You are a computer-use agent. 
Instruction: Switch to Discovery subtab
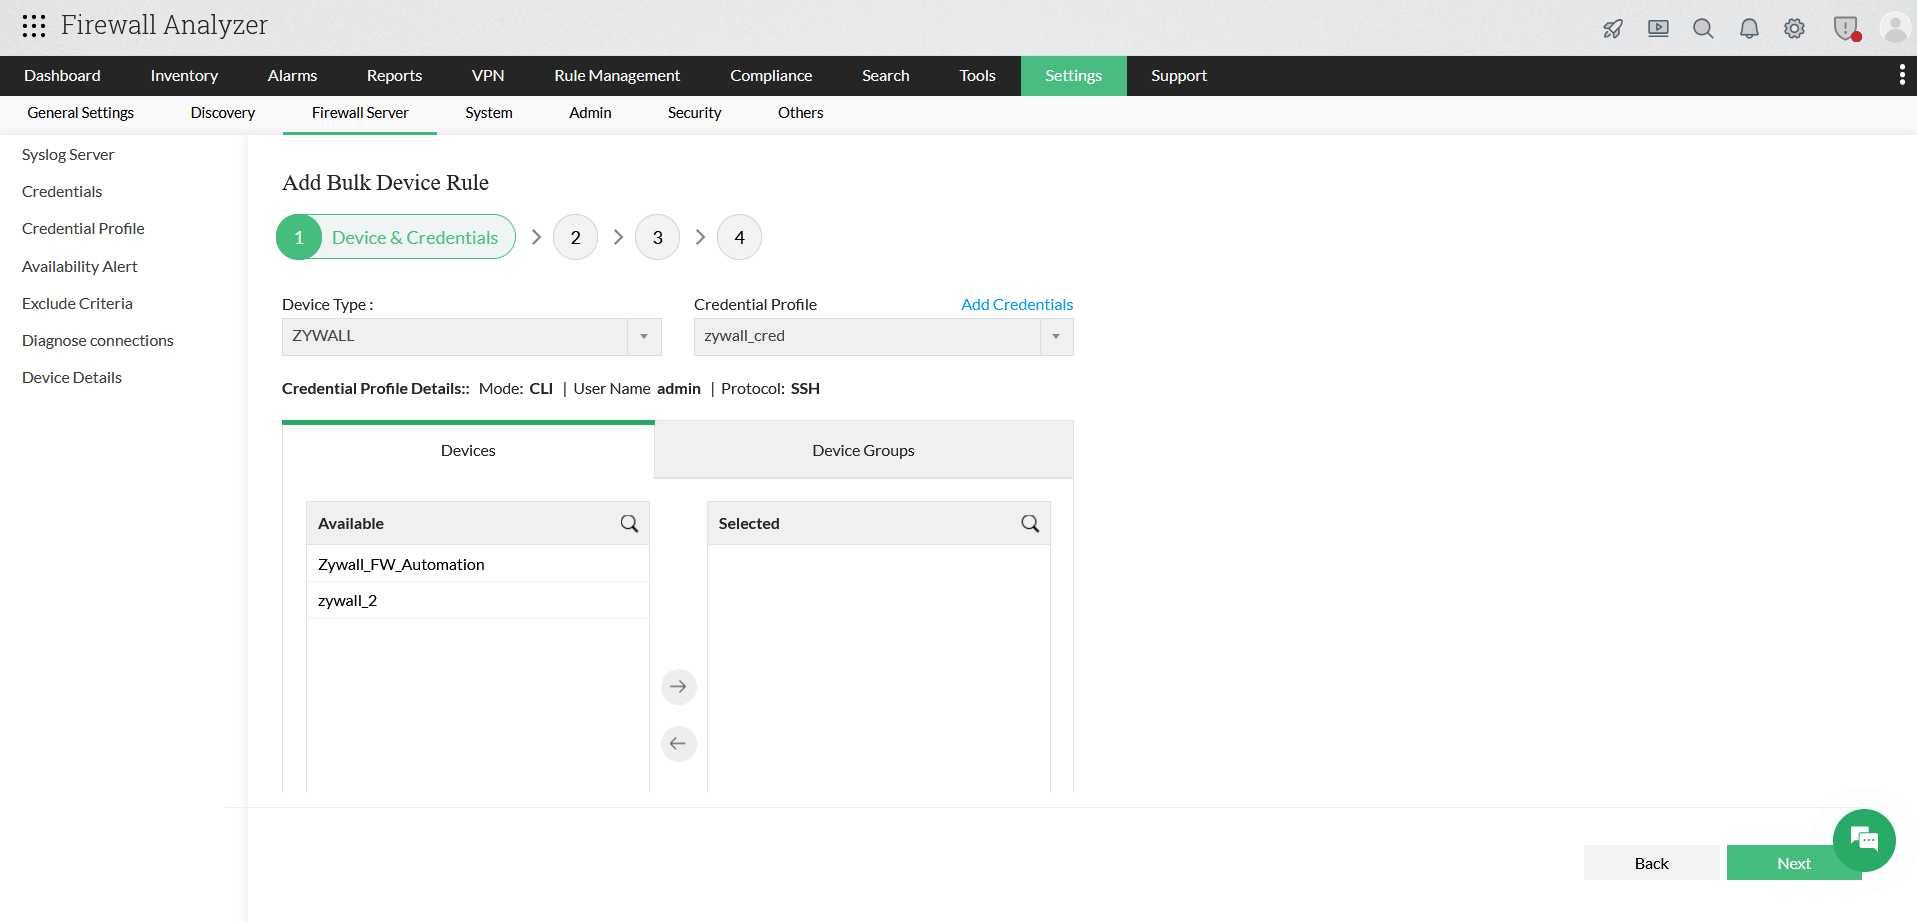tap(223, 113)
